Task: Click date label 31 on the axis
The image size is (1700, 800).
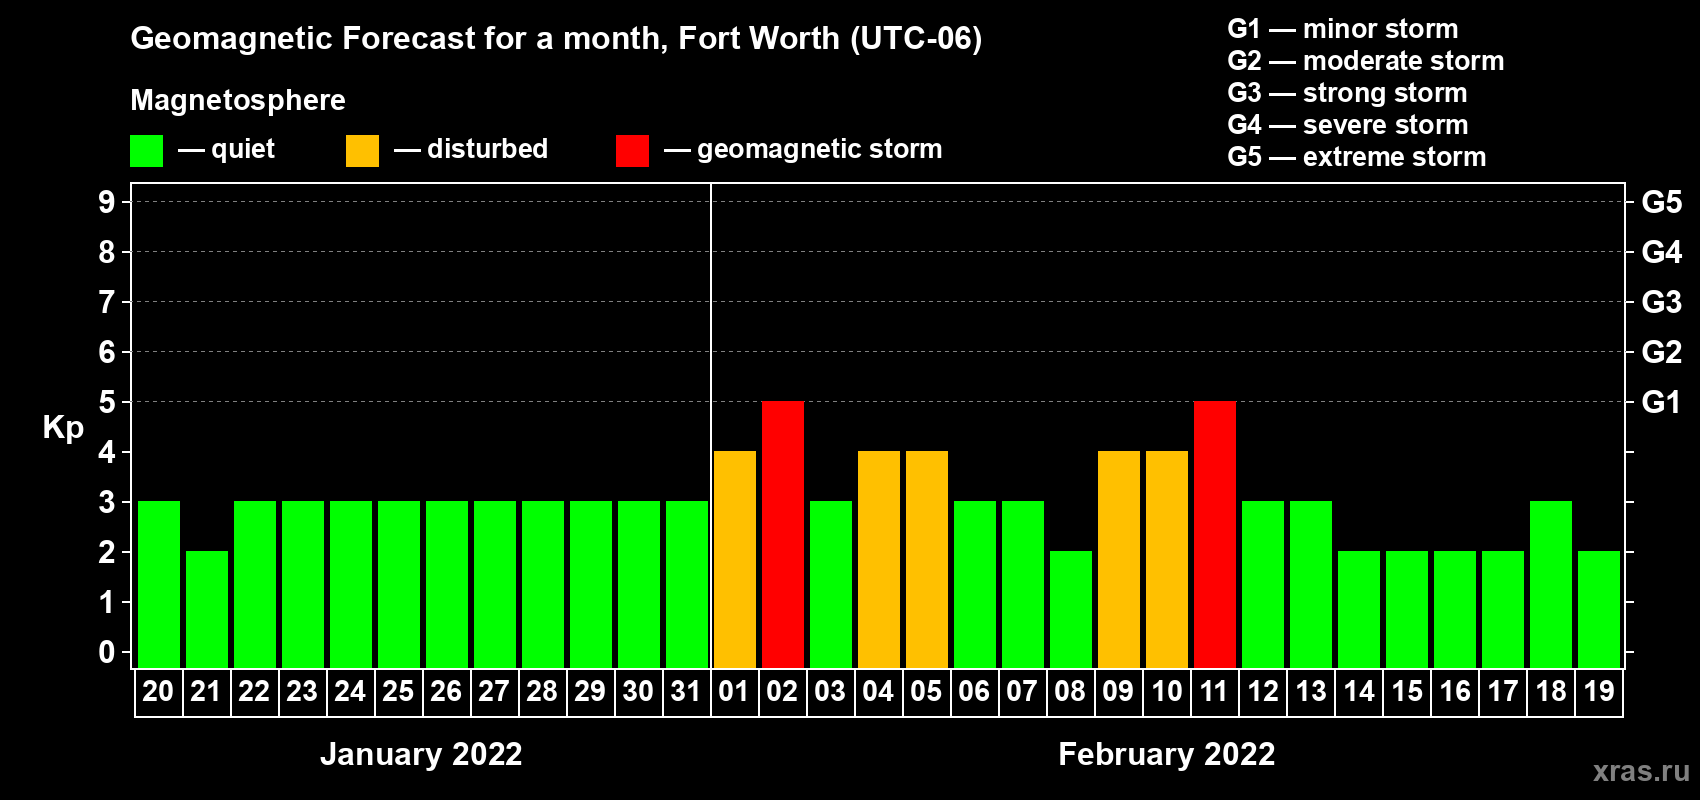Action: pos(686,691)
